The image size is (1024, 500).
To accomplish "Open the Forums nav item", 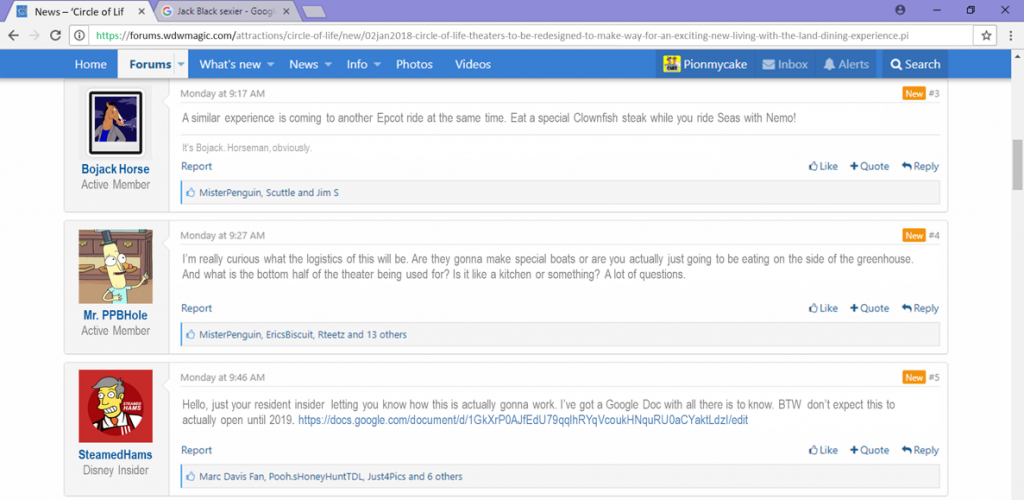I will click(150, 64).
